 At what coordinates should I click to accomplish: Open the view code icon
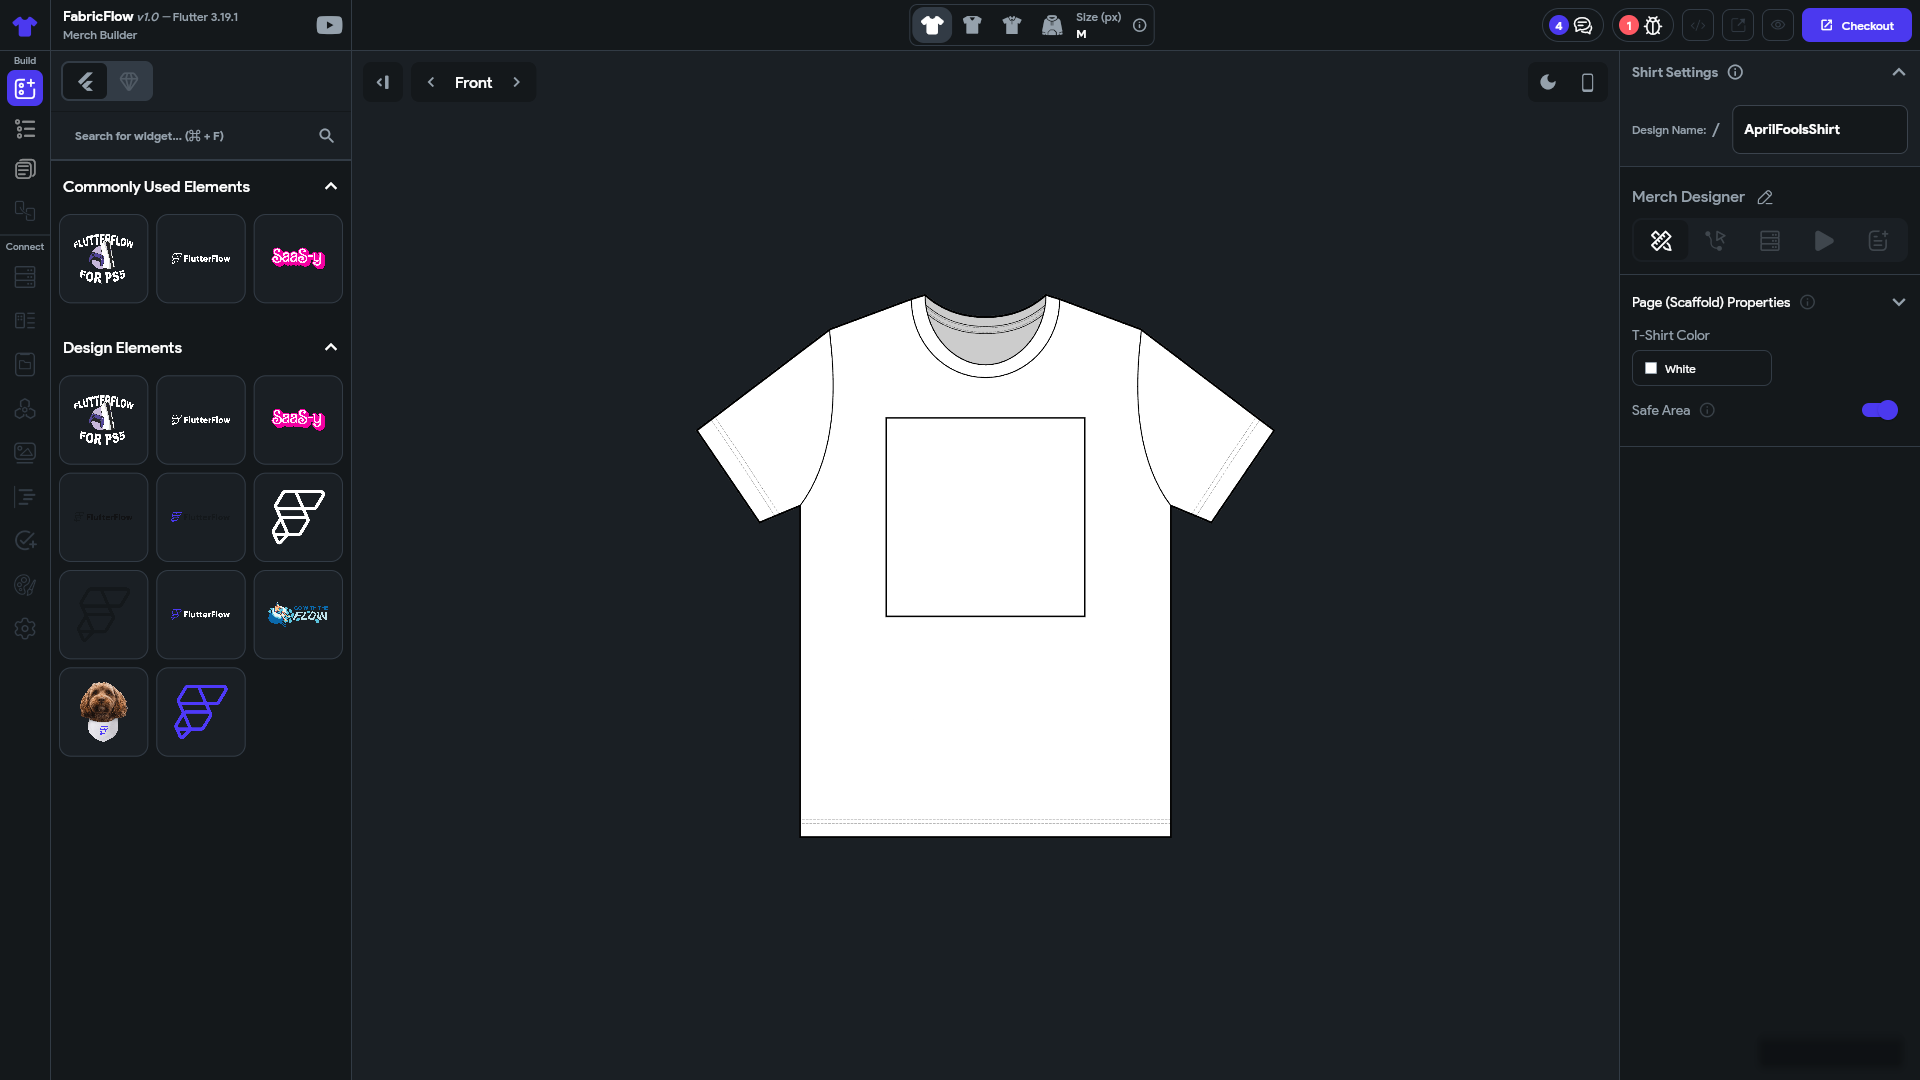(1698, 25)
